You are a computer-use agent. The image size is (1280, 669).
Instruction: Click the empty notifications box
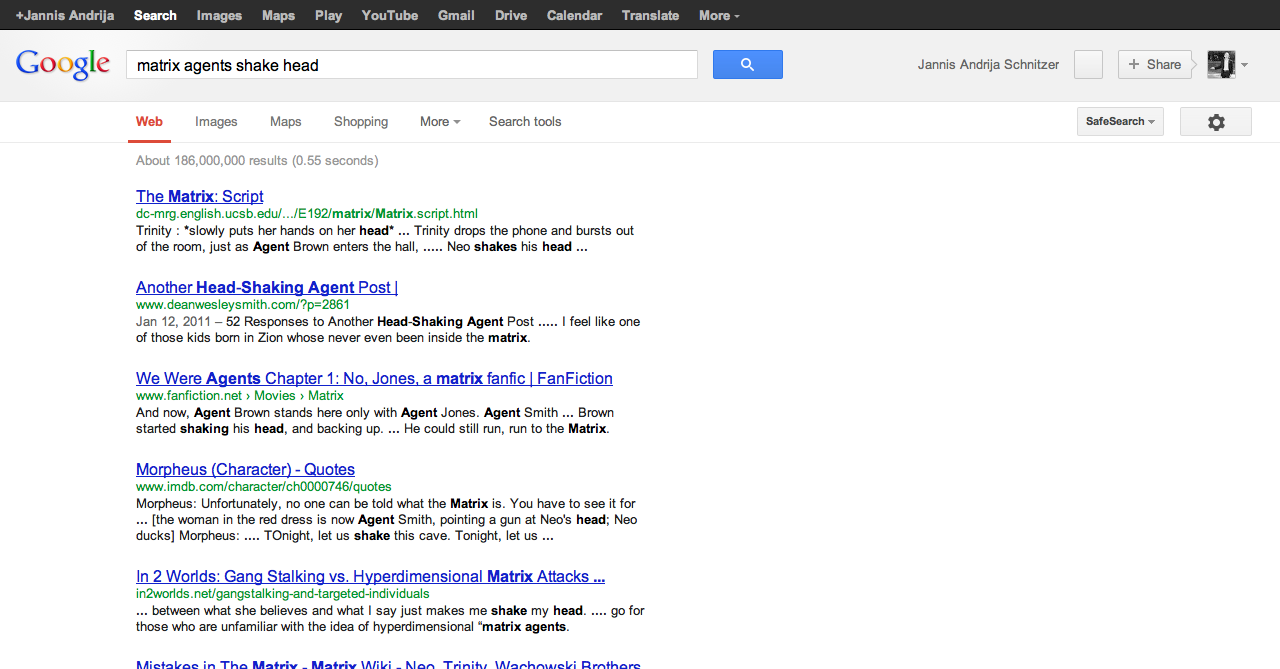(1088, 64)
